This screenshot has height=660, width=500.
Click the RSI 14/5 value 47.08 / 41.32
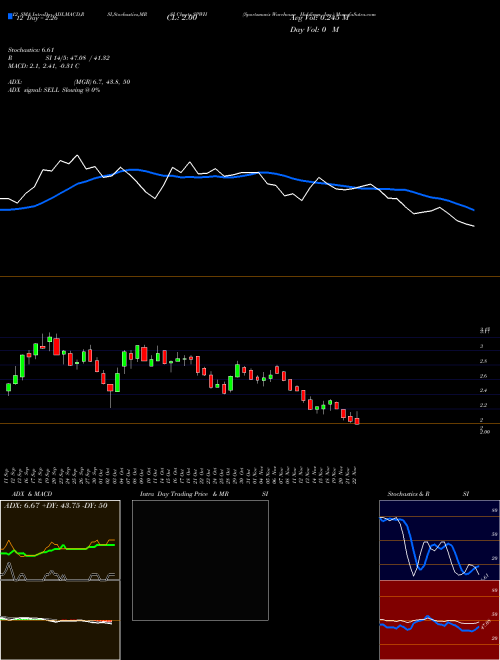[x=78, y=58]
